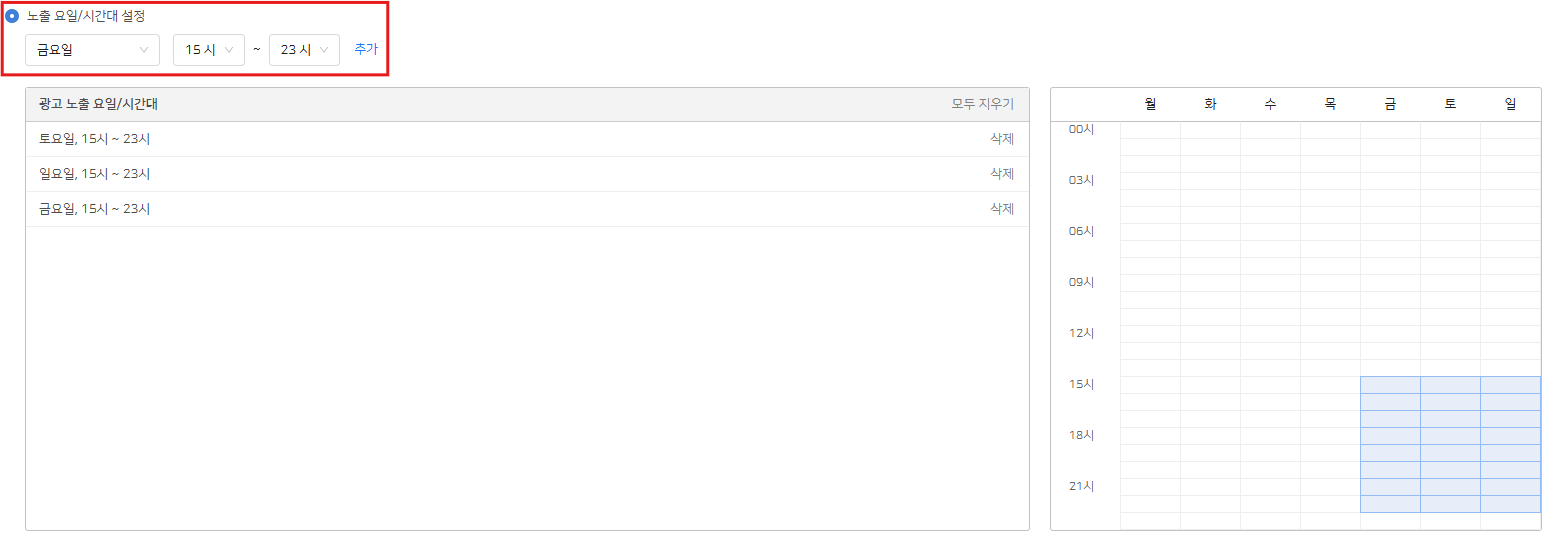Open the 15 시 start time dropdown
This screenshot has width=1553, height=539.
click(208, 50)
